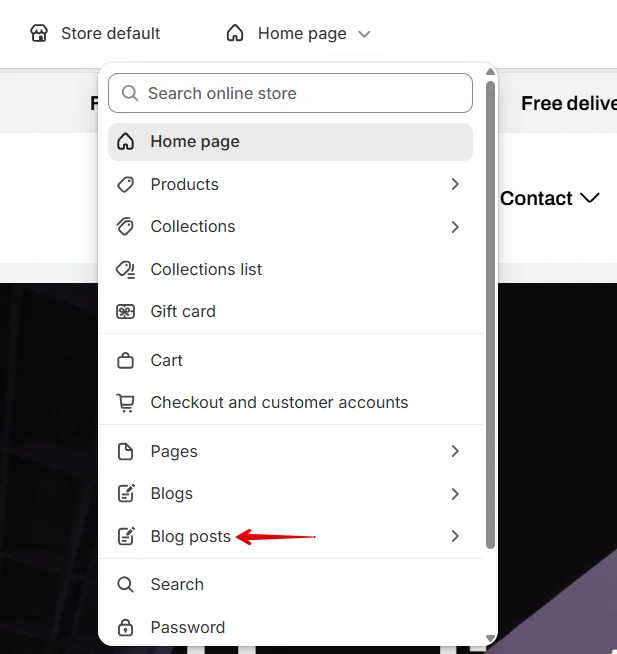This screenshot has height=654, width=617.
Task: Expand Pages submenu chevron
Action: [455, 451]
